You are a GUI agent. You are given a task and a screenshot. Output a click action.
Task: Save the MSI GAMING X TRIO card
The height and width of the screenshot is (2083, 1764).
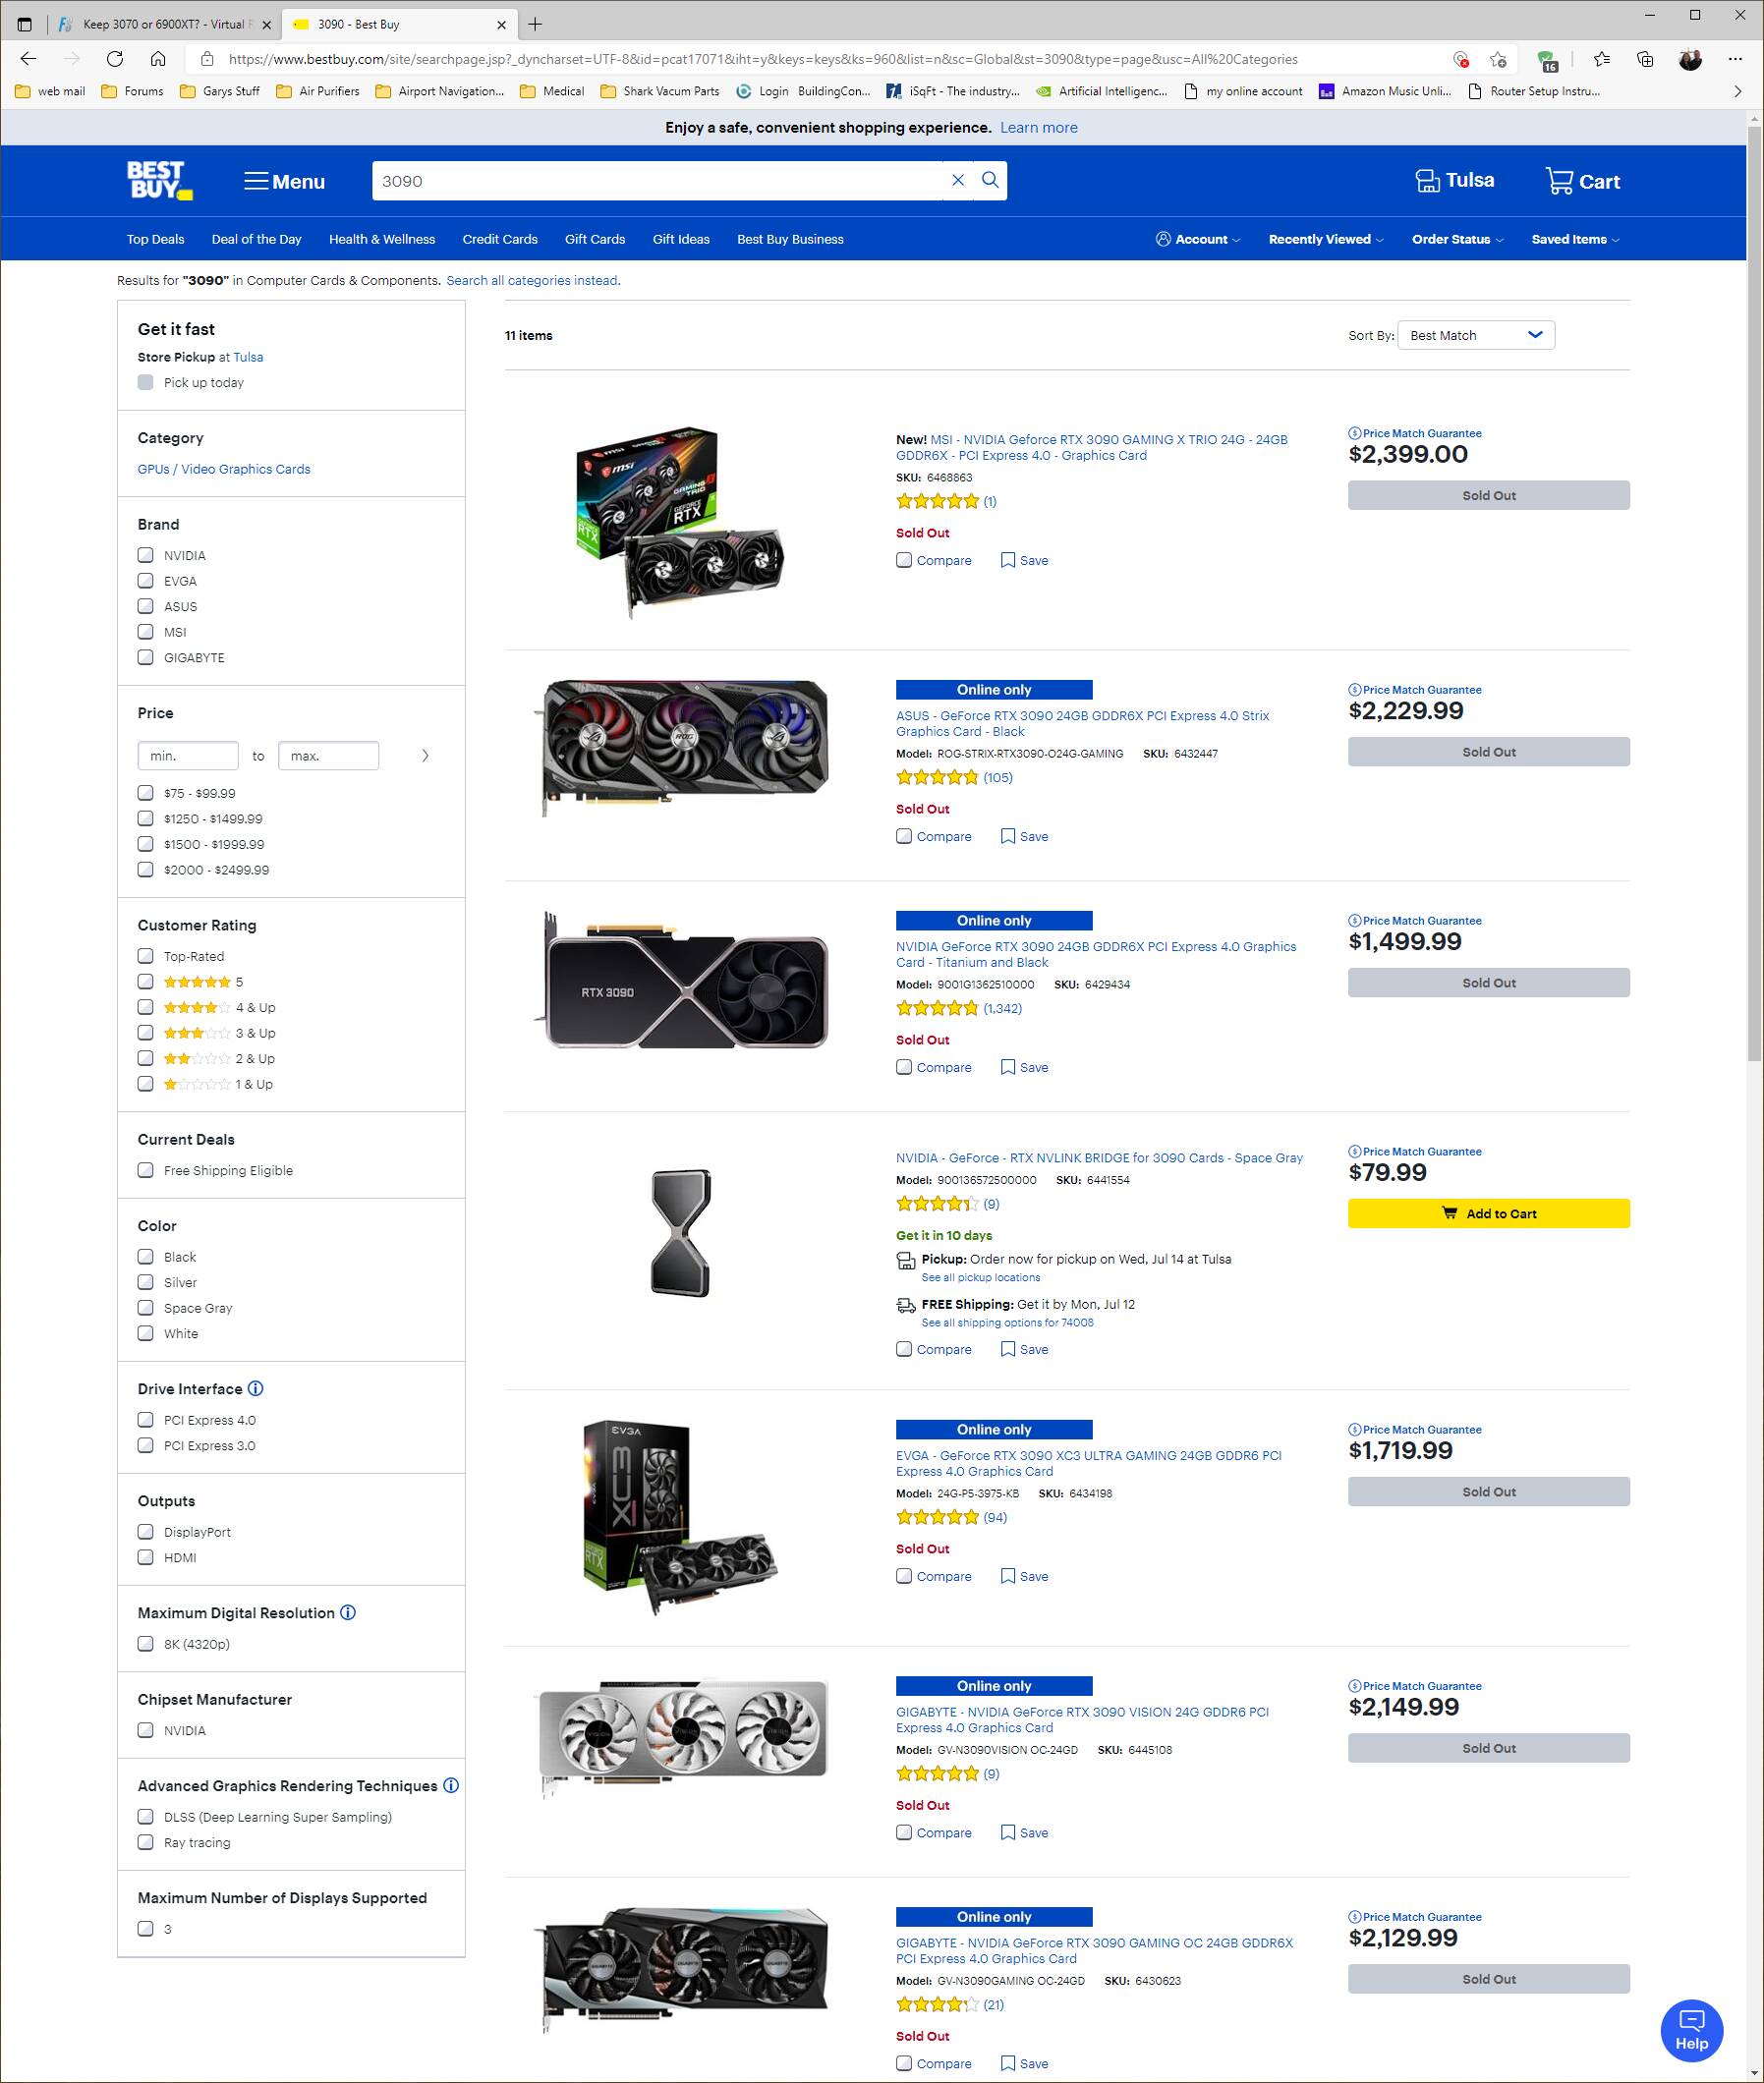pos(1024,560)
